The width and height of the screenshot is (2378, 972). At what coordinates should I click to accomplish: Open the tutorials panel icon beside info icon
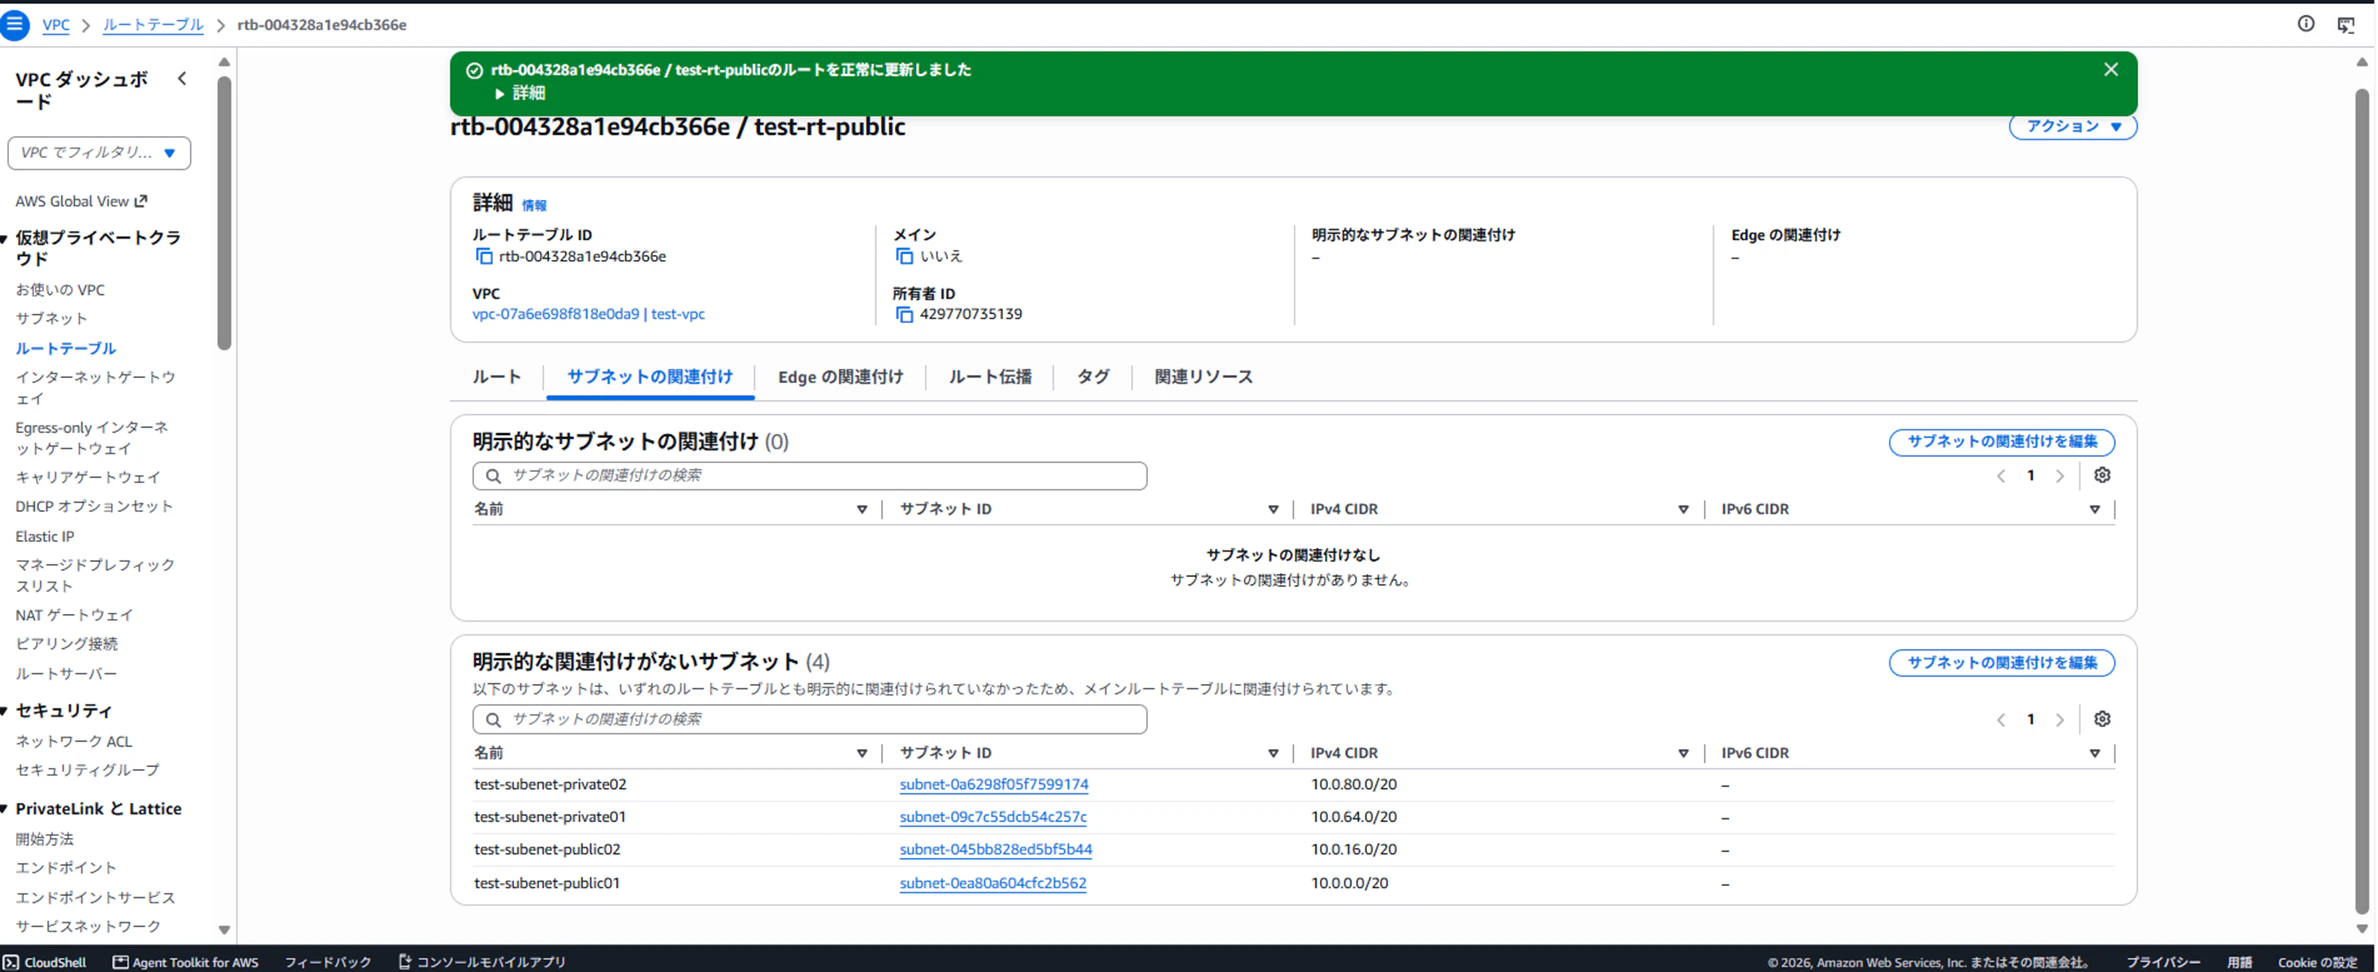pos(2346,25)
